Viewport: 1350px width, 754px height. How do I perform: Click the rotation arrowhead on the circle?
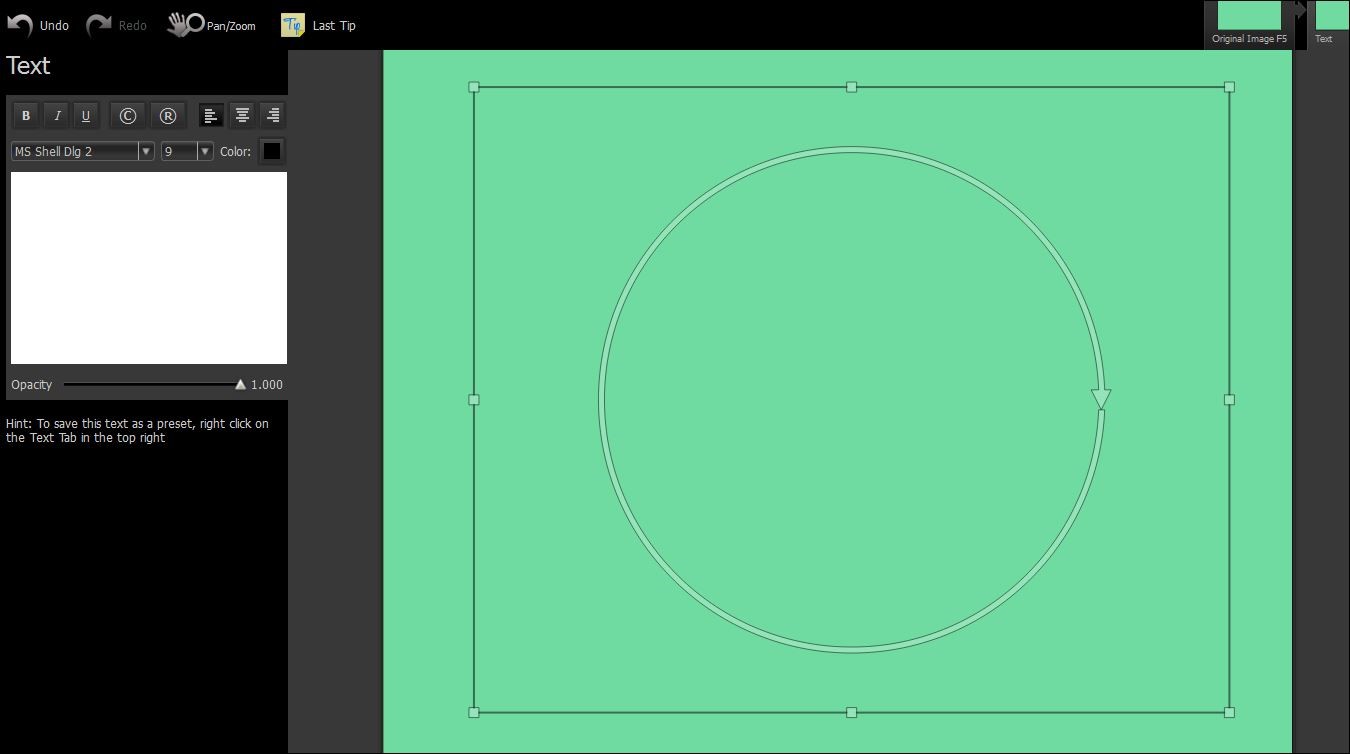[1101, 399]
